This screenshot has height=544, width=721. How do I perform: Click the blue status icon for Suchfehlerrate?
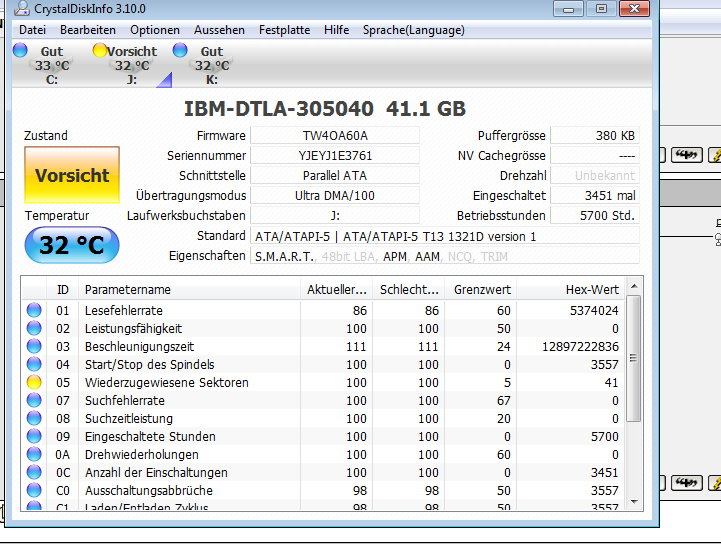pos(34,400)
